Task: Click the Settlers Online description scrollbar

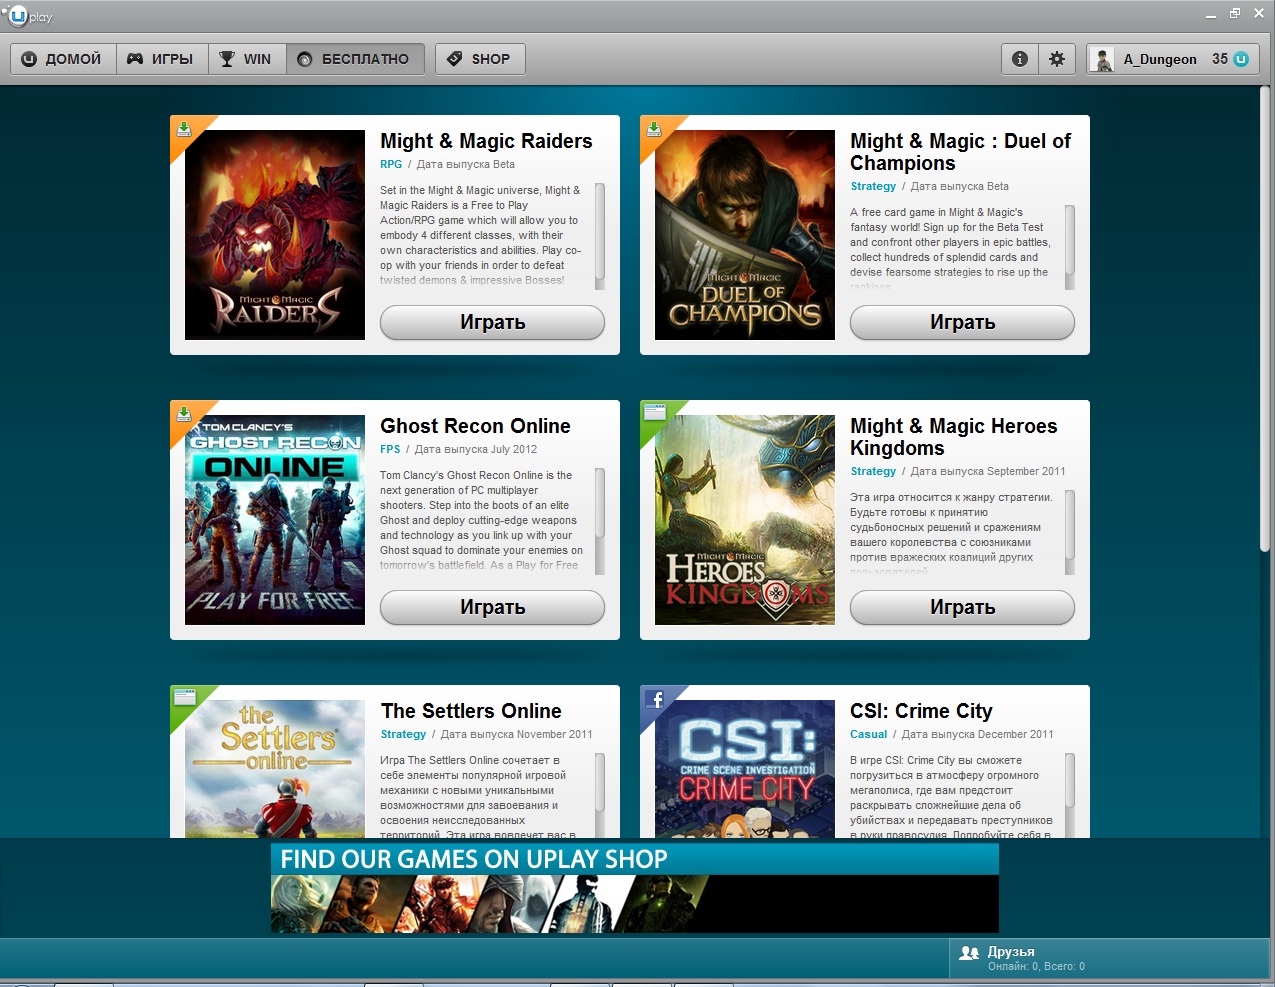Action: [600, 795]
